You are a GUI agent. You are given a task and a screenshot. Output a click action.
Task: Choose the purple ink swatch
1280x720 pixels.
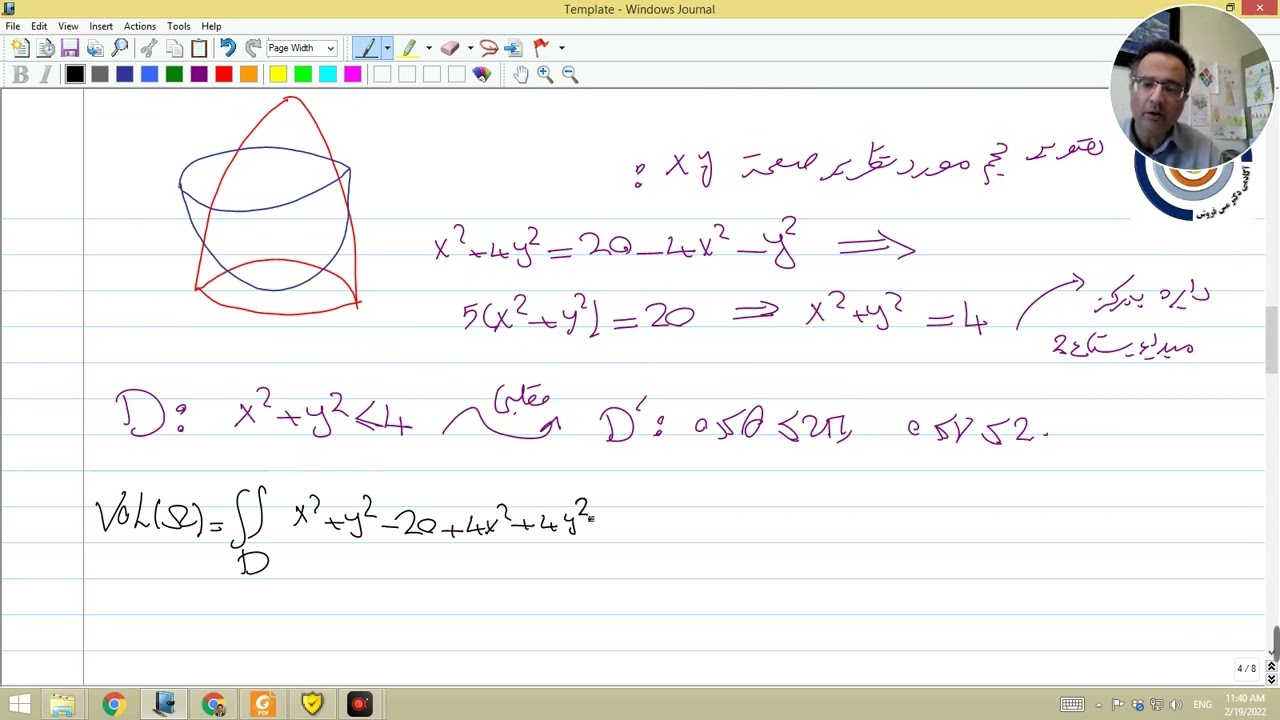click(x=199, y=74)
